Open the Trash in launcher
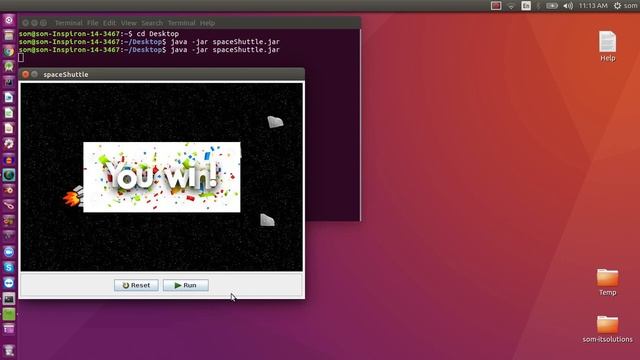Image resolution: width=640 pixels, height=360 pixels. [9, 350]
